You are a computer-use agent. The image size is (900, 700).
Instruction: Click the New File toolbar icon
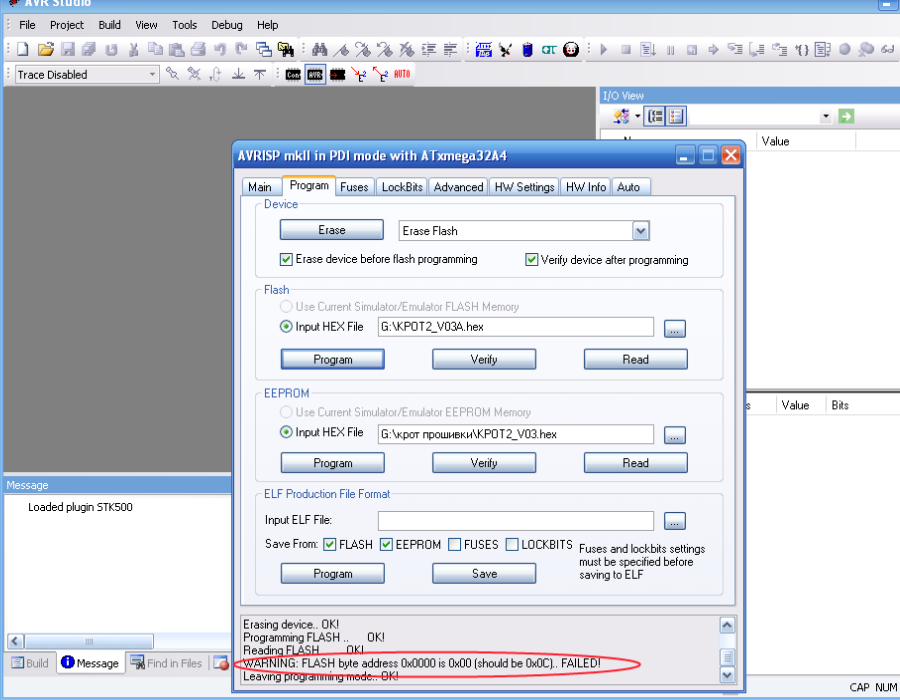(x=22, y=49)
